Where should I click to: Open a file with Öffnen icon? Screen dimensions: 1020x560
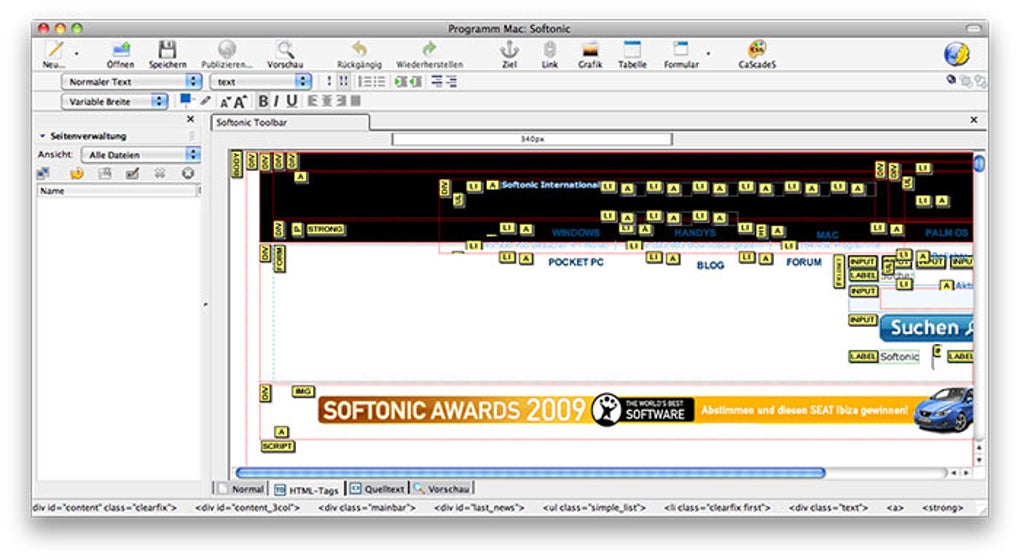[x=120, y=50]
